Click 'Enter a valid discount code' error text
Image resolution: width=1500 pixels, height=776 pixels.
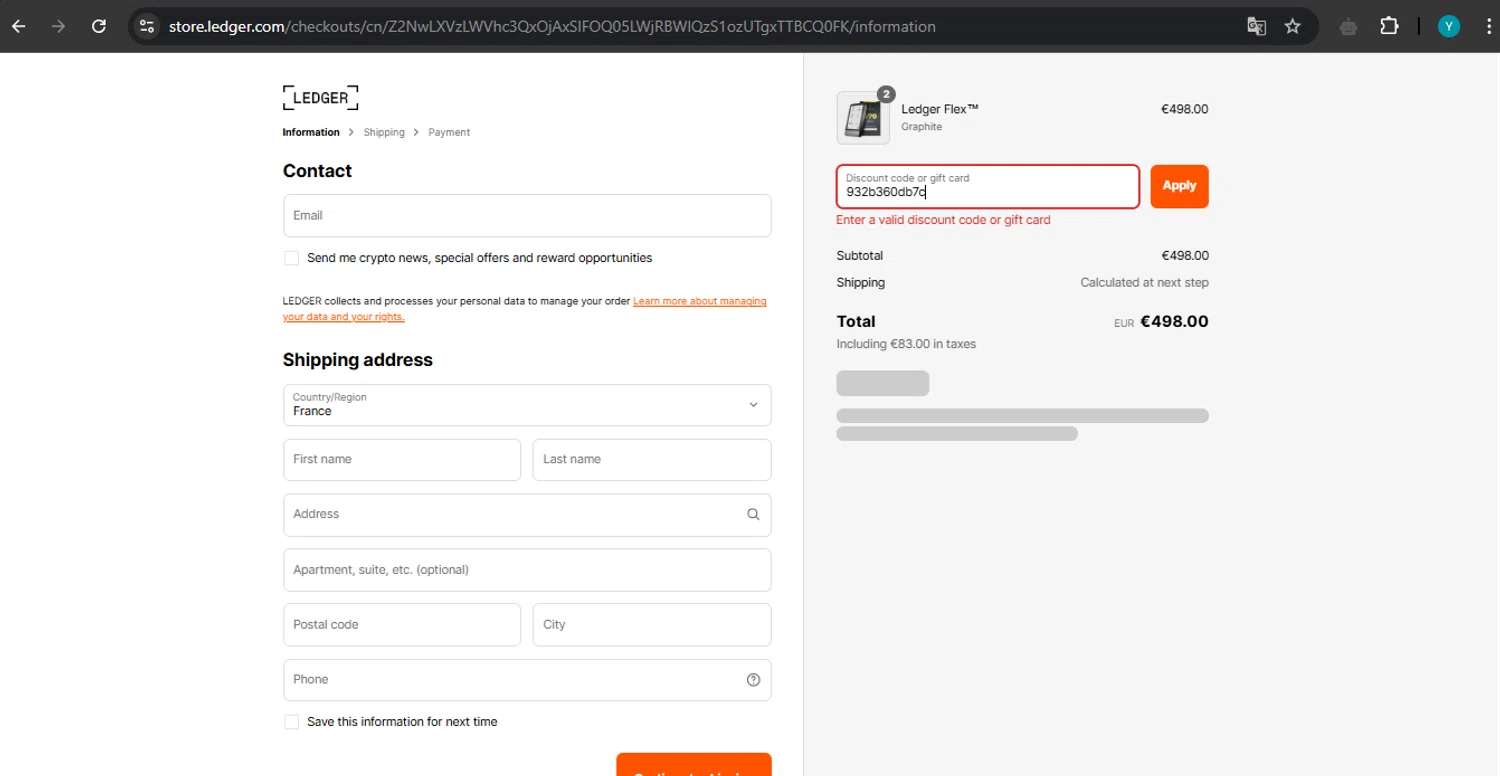tap(943, 220)
